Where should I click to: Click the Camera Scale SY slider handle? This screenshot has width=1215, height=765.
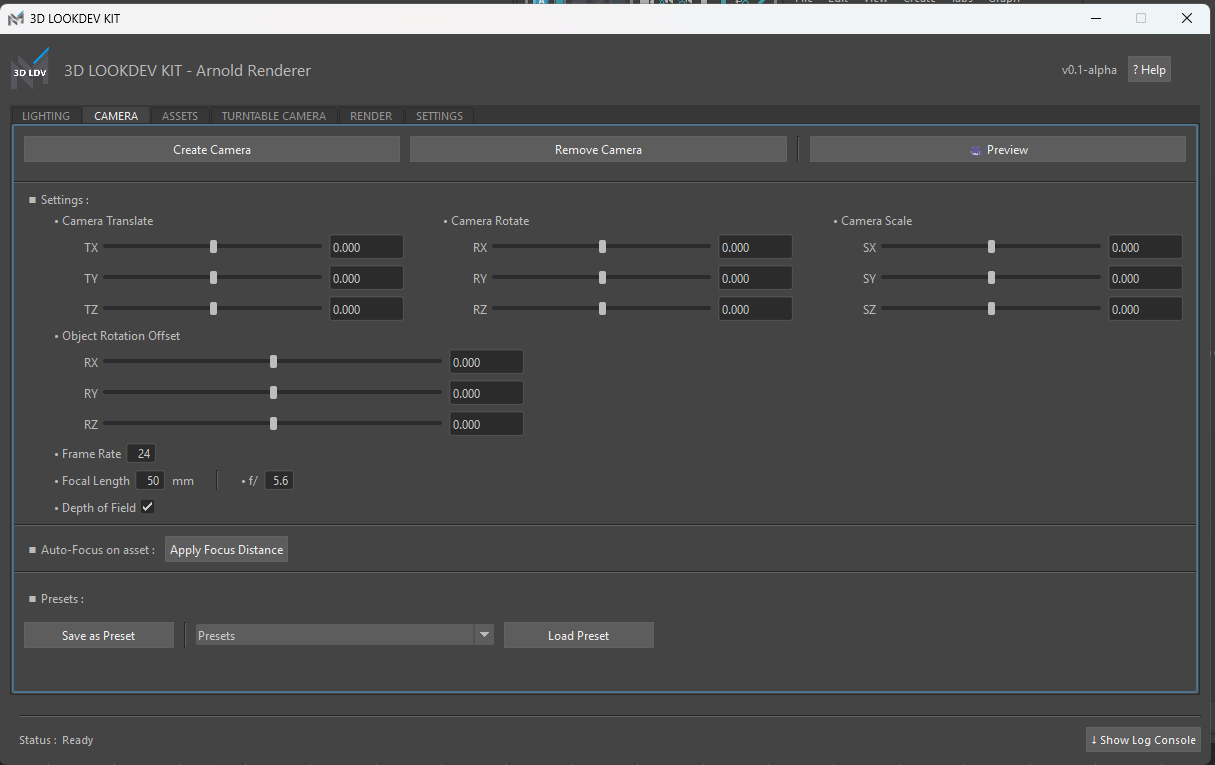click(x=992, y=278)
